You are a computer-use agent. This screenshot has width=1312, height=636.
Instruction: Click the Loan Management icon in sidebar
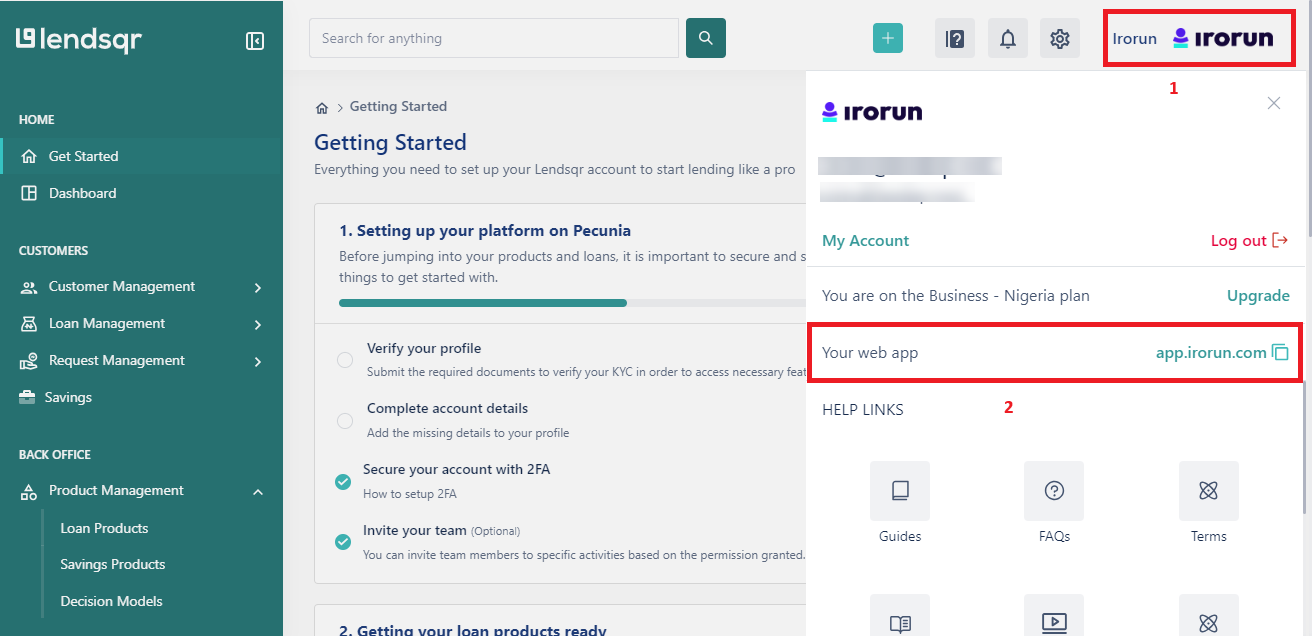[x=29, y=324]
